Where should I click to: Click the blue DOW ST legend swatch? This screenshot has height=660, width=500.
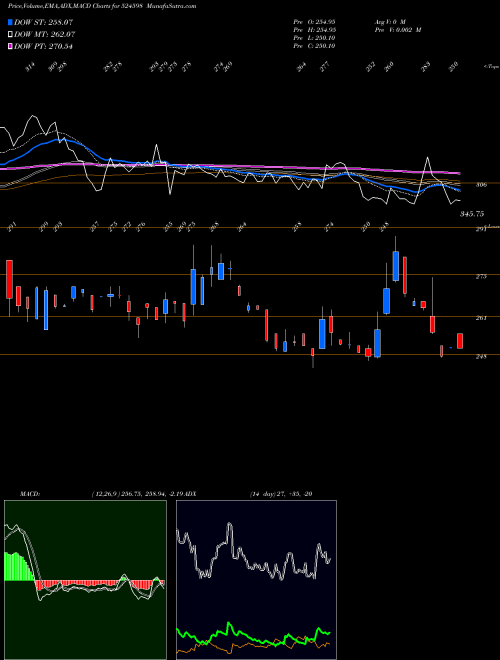(x=10, y=22)
